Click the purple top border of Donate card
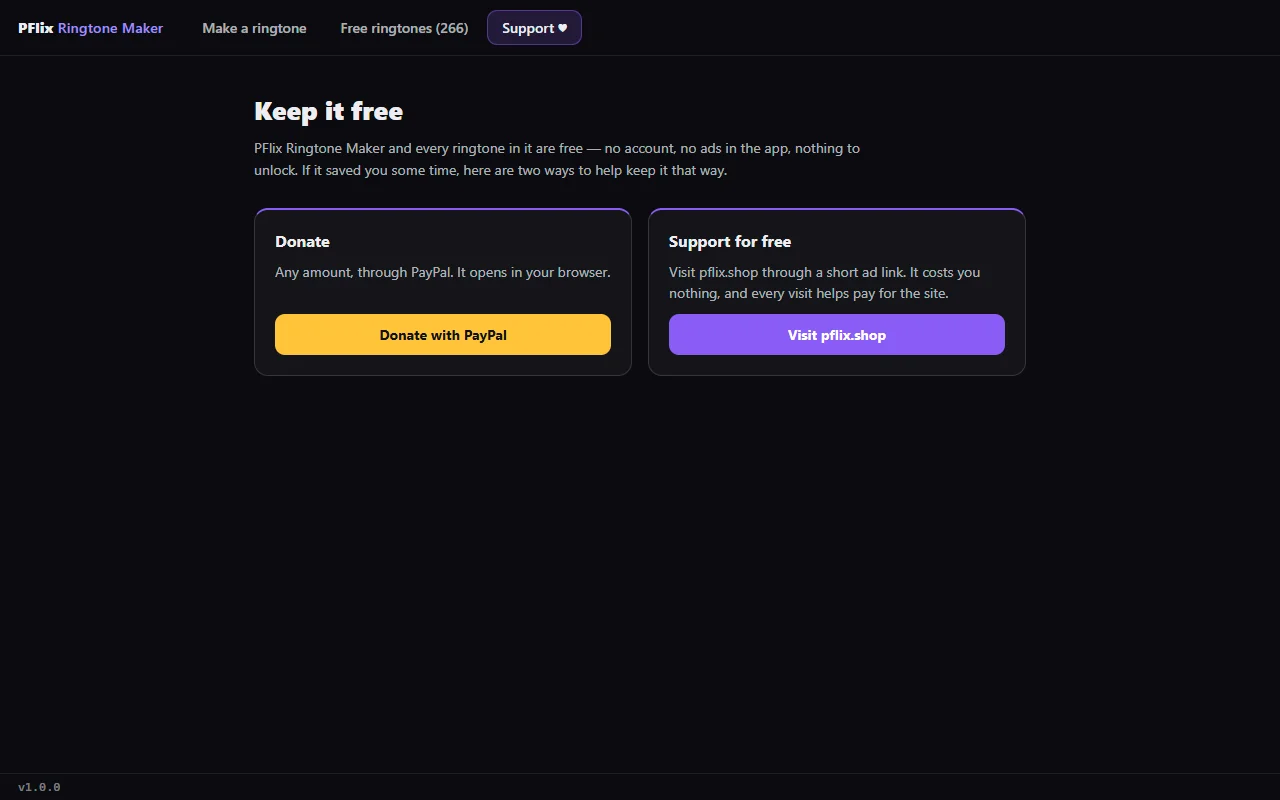This screenshot has height=800, width=1280. tap(443, 209)
